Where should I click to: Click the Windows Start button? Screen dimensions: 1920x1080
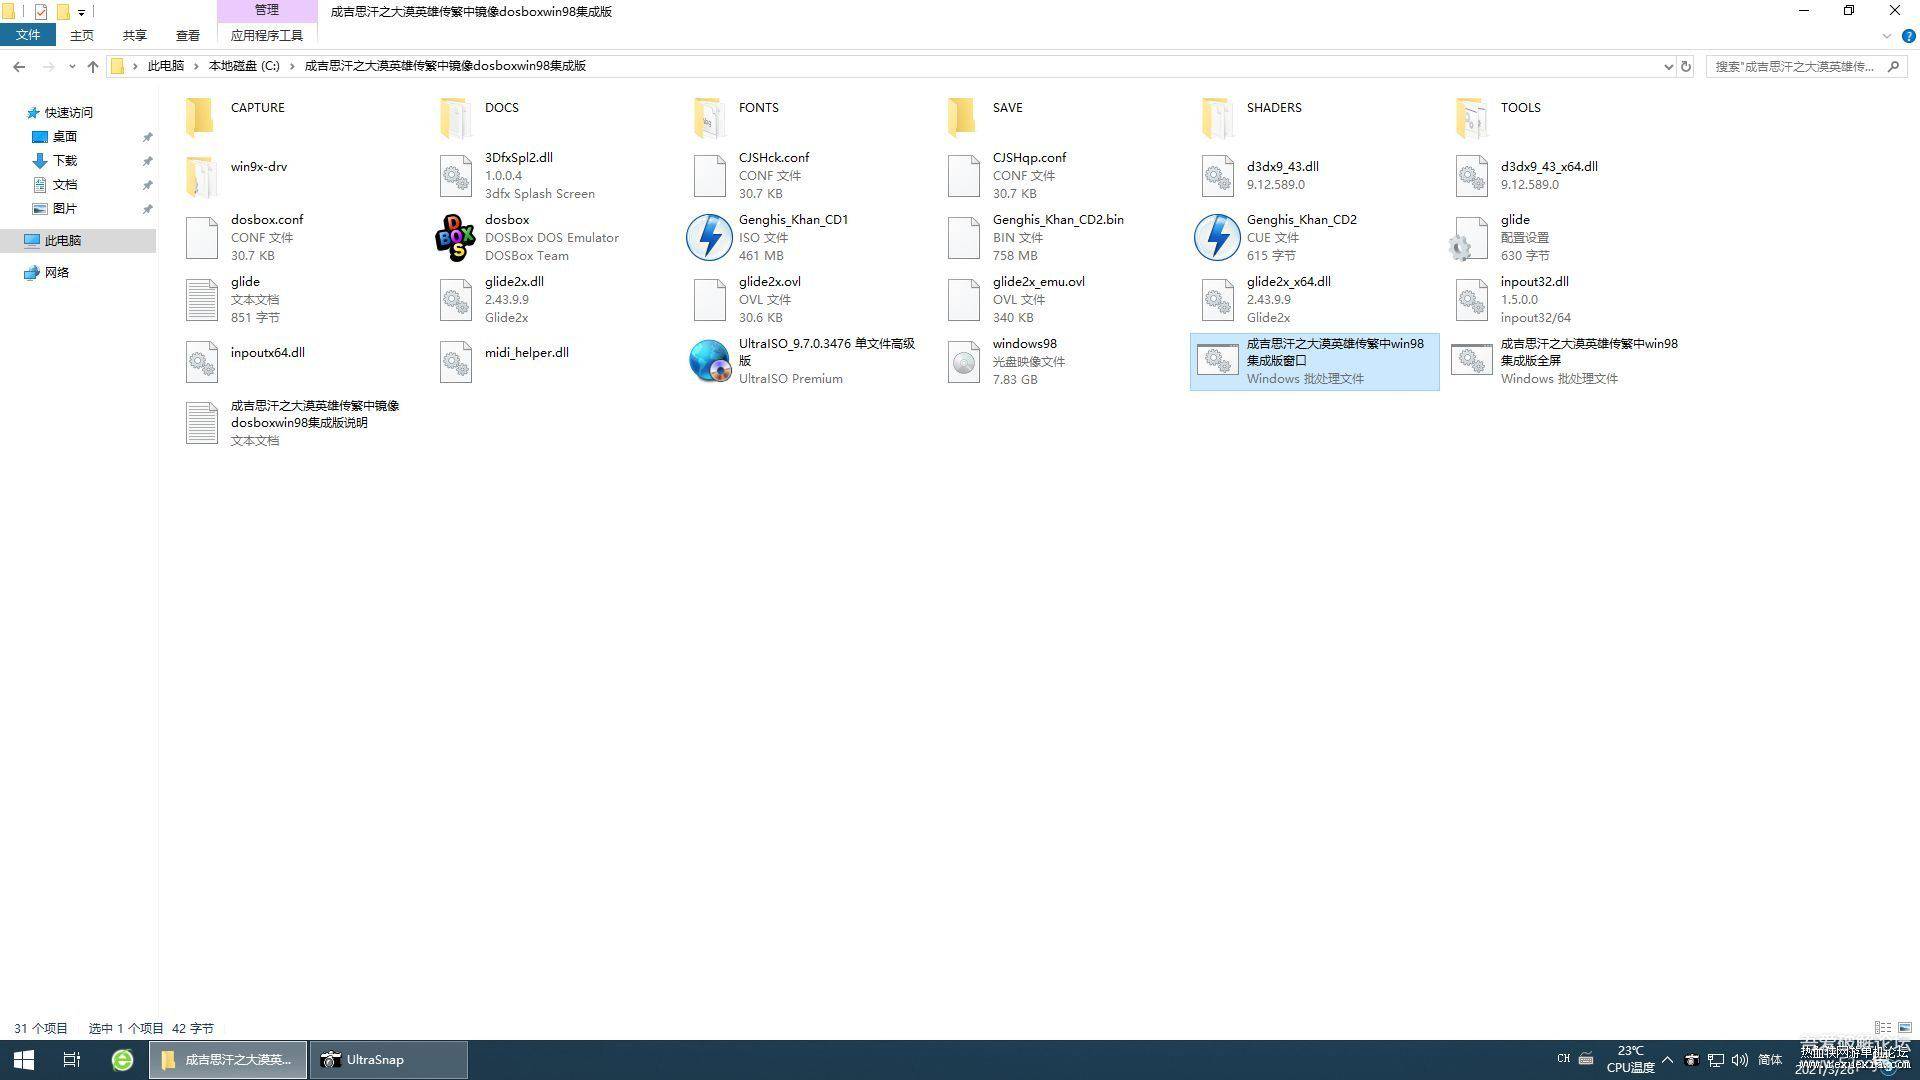tap(24, 1060)
